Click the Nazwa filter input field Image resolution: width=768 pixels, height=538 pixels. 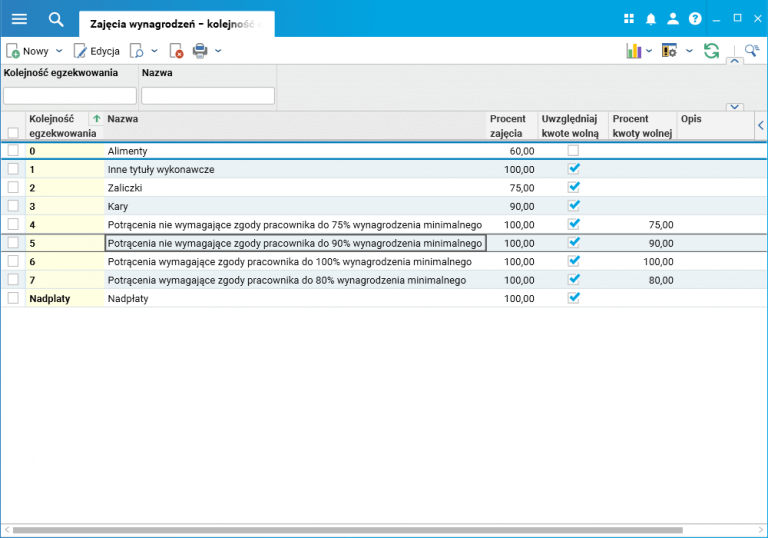point(208,96)
